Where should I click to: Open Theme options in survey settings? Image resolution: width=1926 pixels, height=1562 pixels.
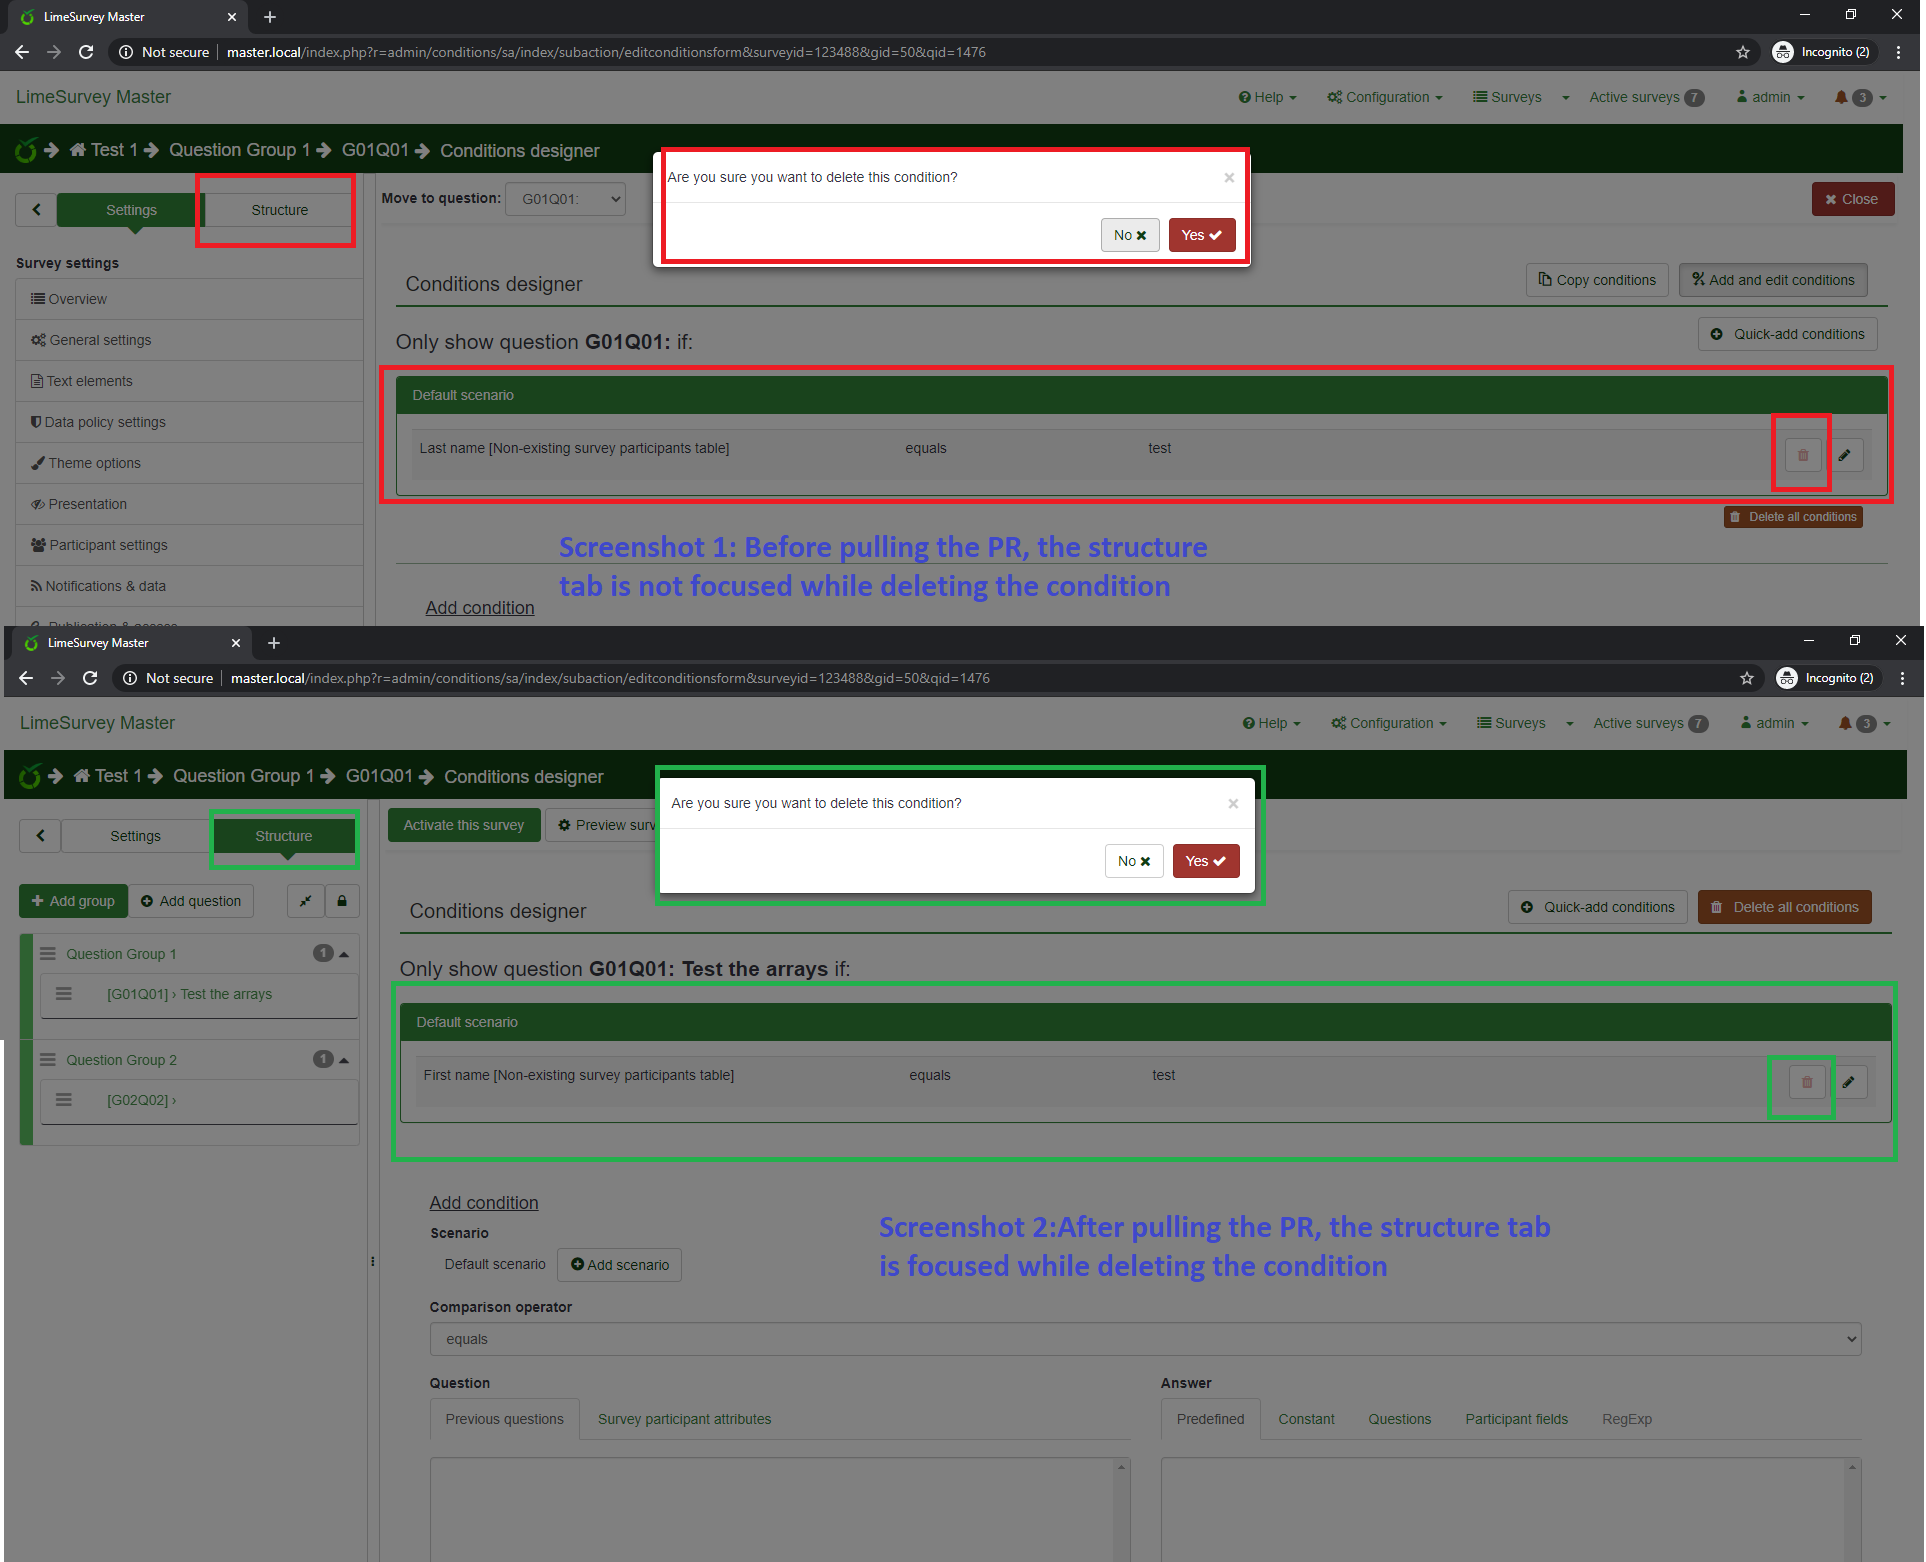pos(94,463)
